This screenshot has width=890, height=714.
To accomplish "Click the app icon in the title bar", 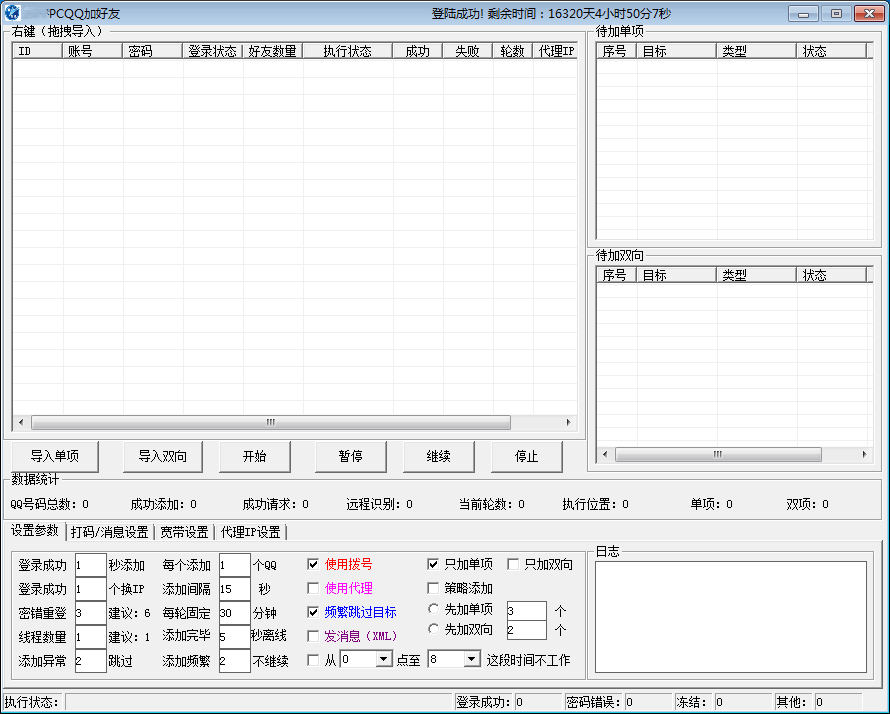I will click(12, 12).
